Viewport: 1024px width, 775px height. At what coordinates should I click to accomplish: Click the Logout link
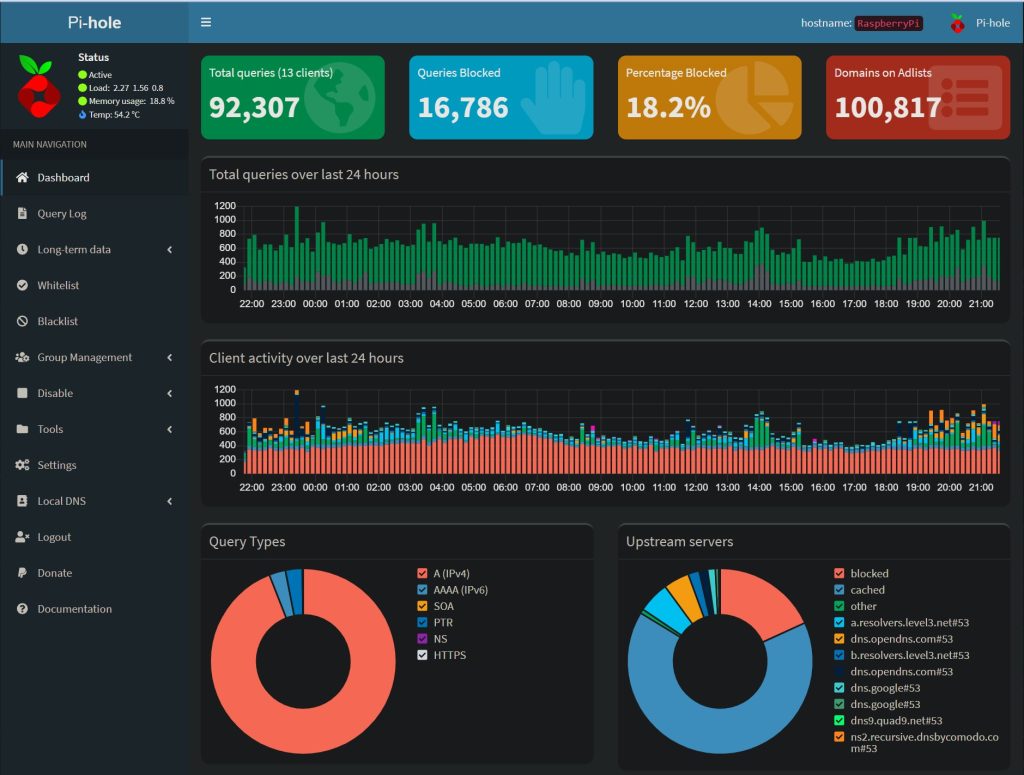click(54, 538)
